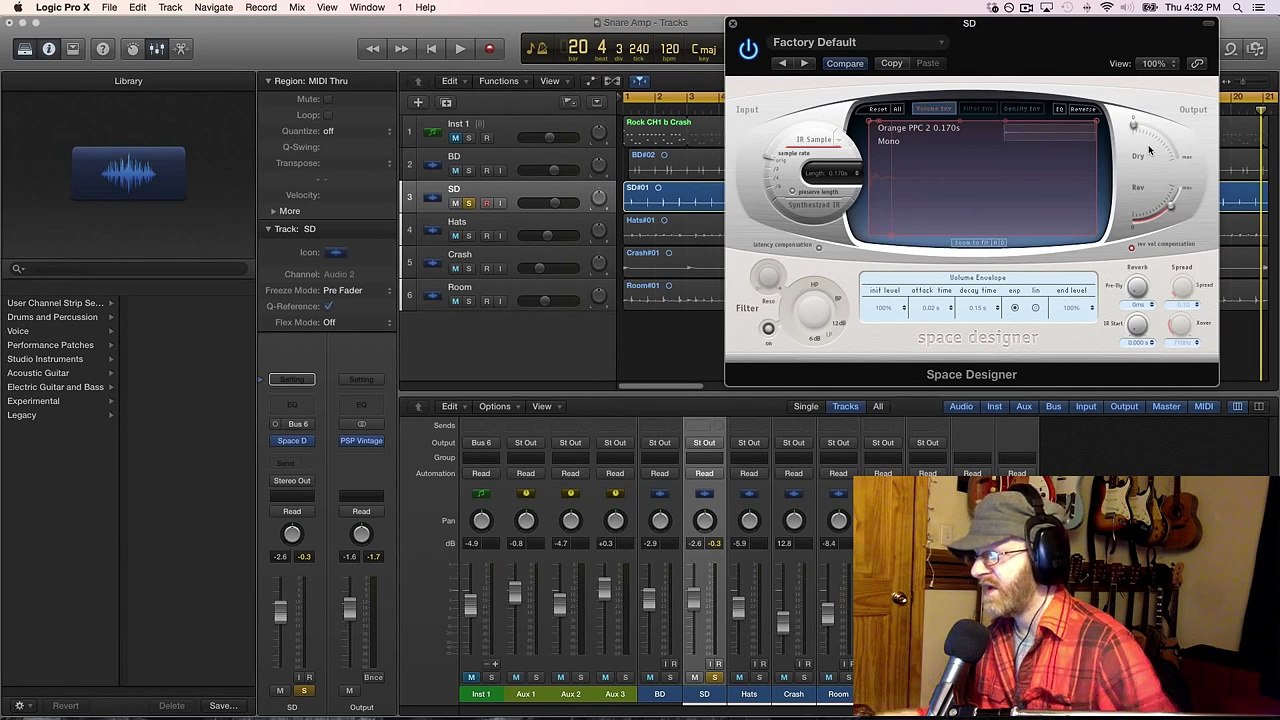The height and width of the screenshot is (720, 1280).
Task: Toggle the Q-Reference checkbox
Action: tap(328, 306)
